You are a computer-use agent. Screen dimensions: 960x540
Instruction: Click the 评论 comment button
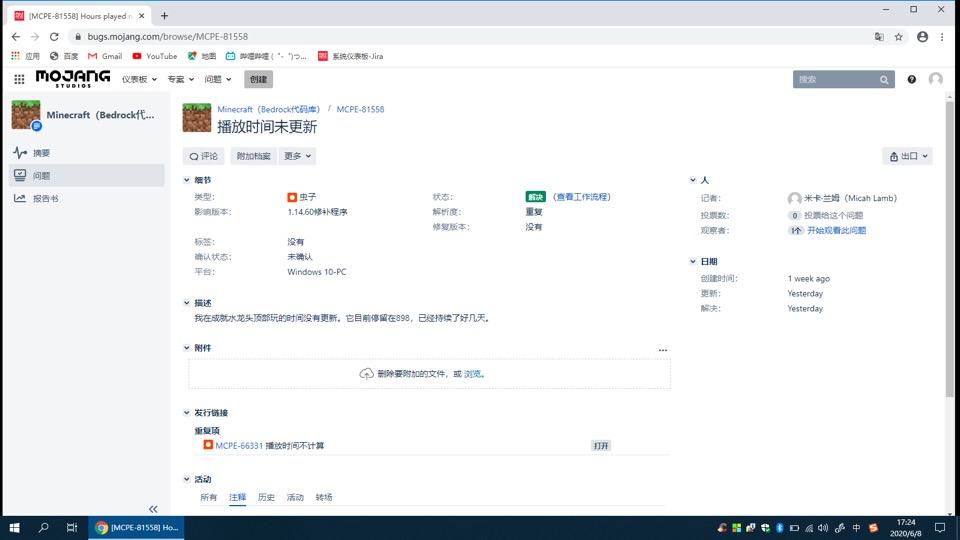(203, 156)
